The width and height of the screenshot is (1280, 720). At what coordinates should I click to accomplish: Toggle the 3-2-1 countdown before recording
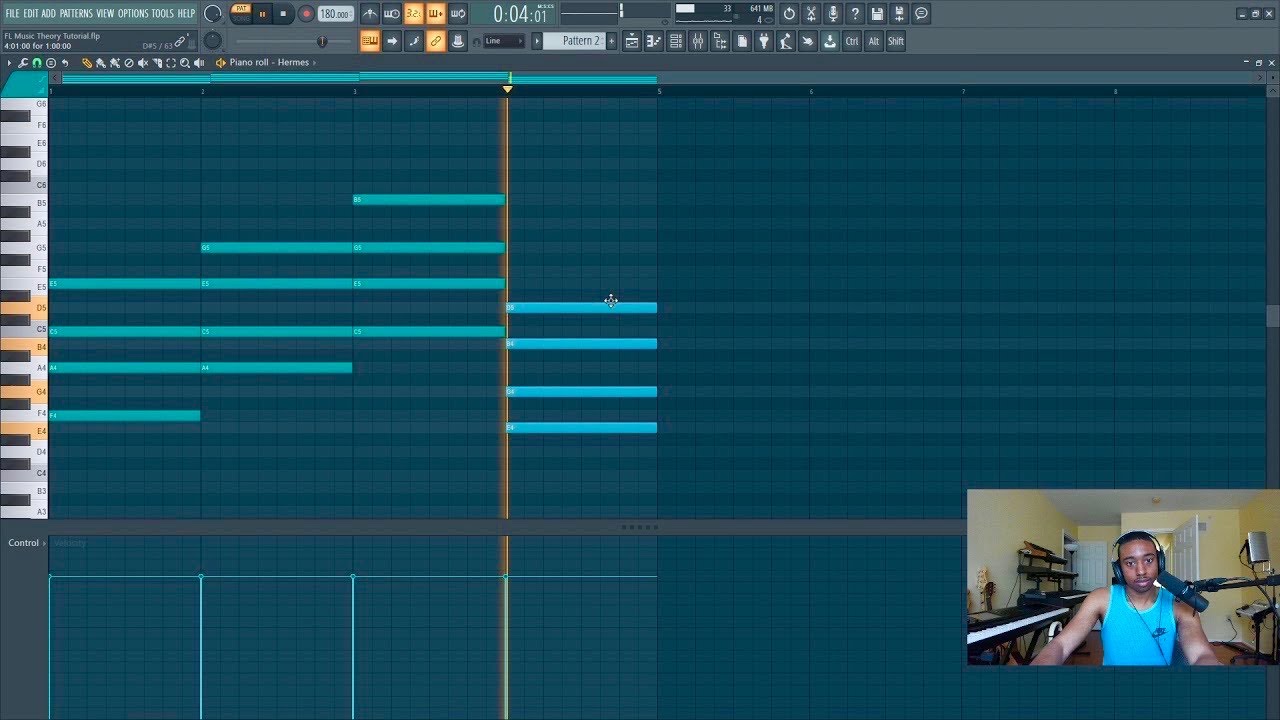coord(414,14)
